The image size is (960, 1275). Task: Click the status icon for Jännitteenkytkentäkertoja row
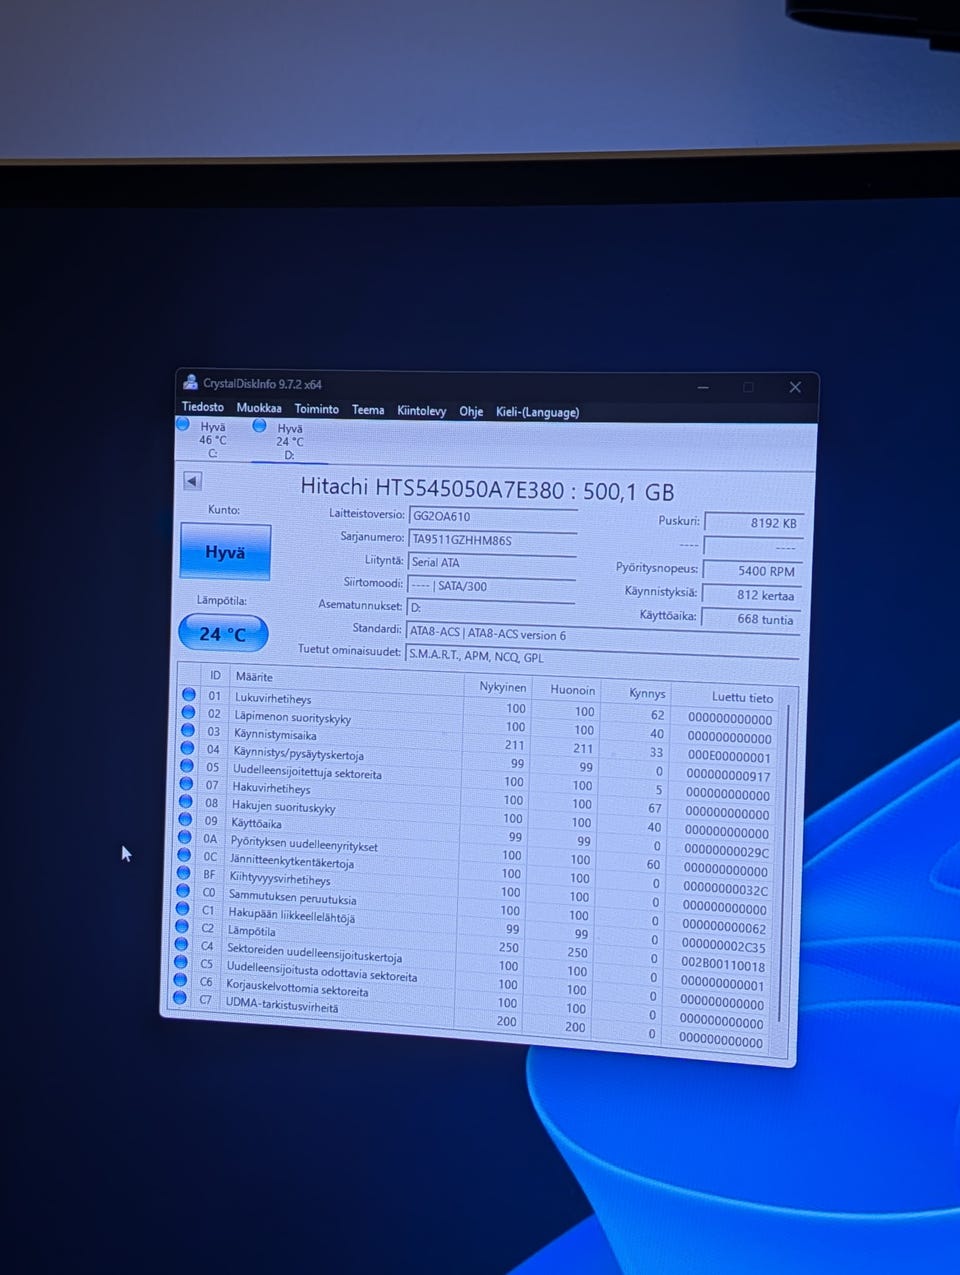point(184,855)
